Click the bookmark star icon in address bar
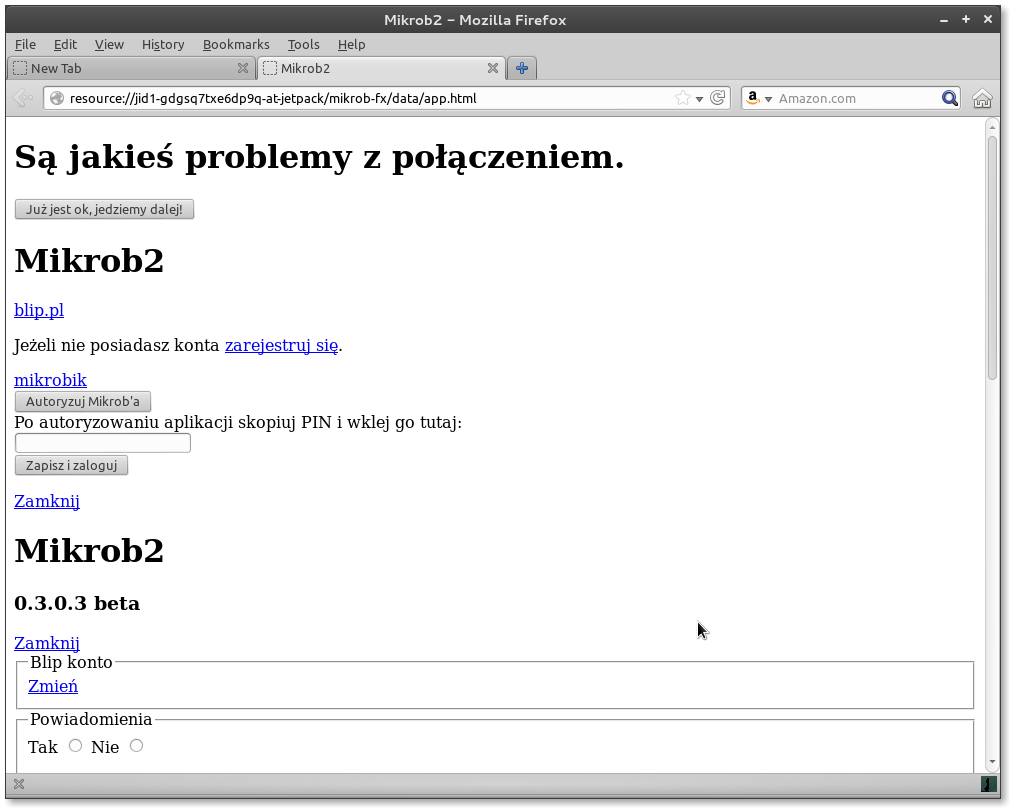1010x808 pixels. [x=682, y=98]
